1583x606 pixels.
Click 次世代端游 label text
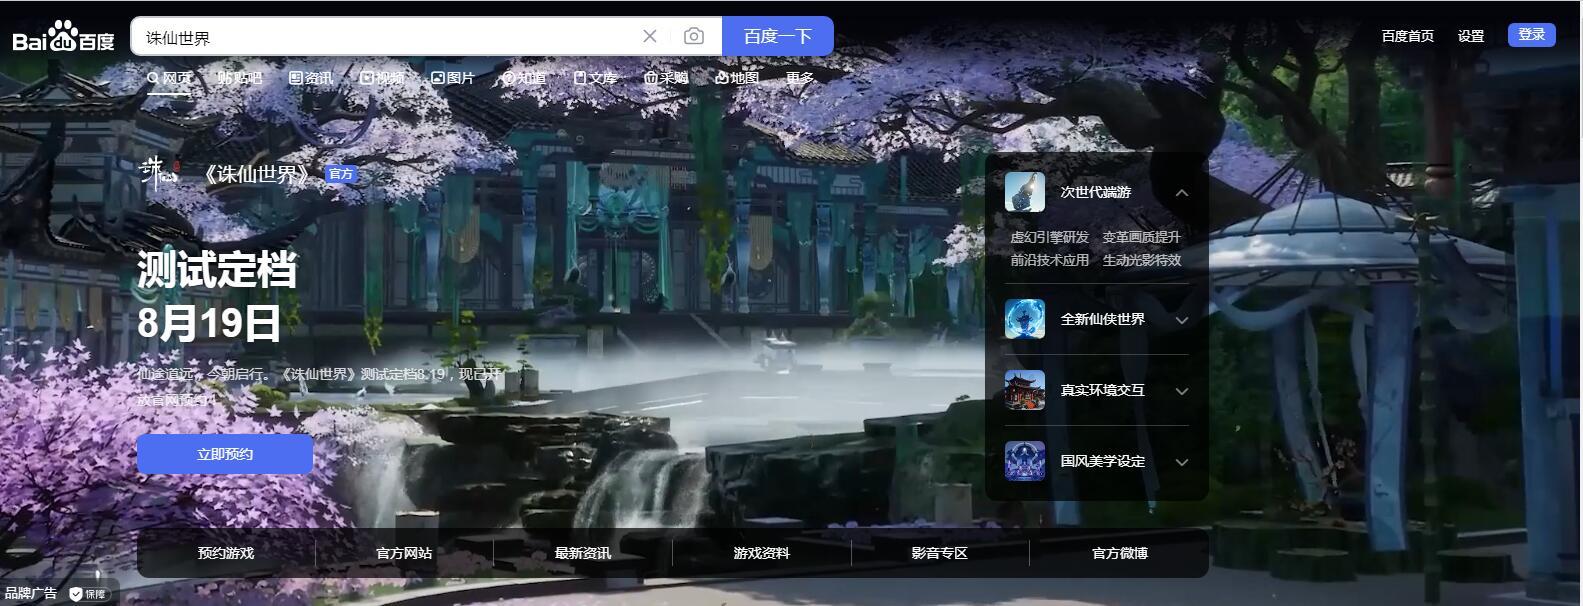[x=1096, y=192]
